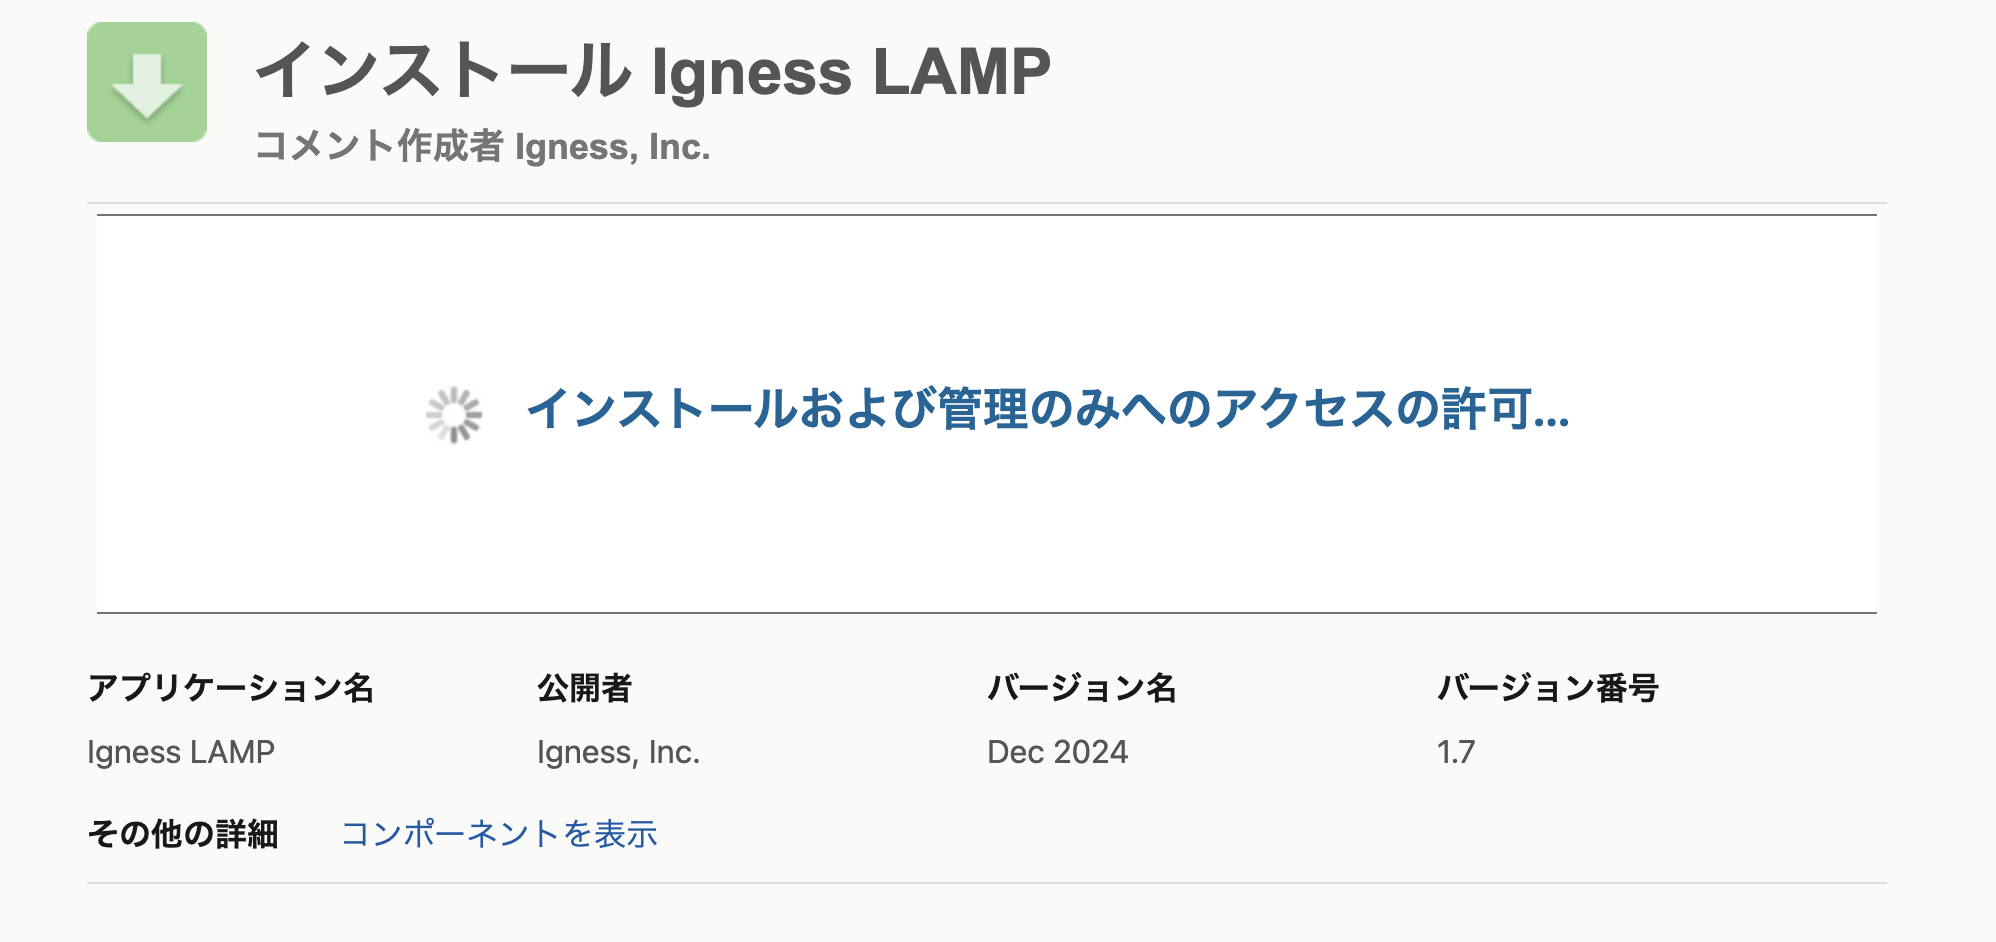
Task: Click the その他の詳細 label
Action: [x=183, y=834]
